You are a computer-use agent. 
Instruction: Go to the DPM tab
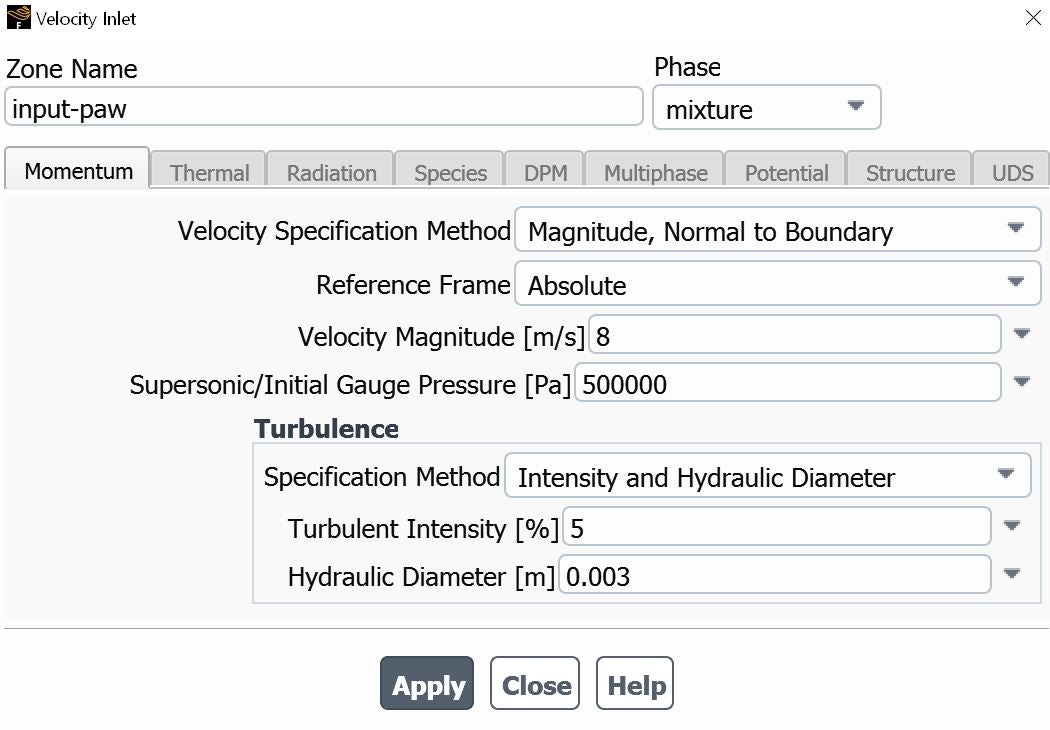pos(545,172)
